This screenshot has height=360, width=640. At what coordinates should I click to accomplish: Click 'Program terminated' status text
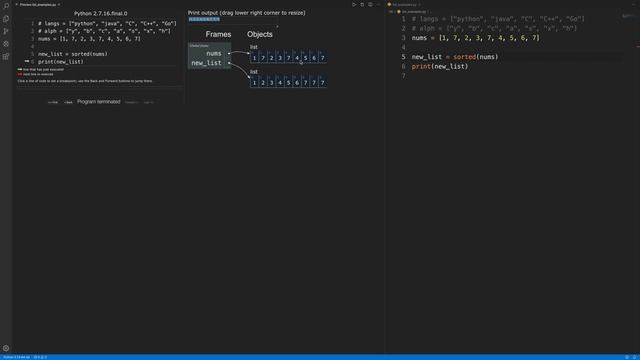(99, 102)
